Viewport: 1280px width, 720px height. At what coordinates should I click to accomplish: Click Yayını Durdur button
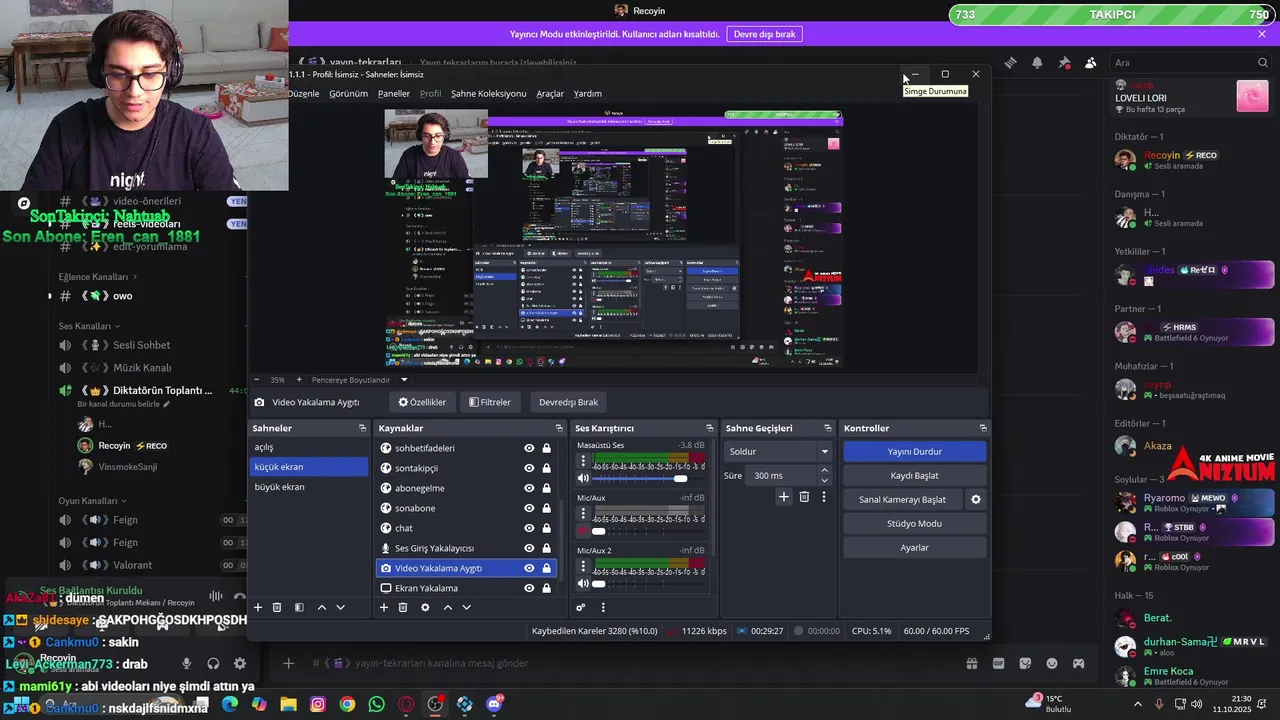(914, 452)
